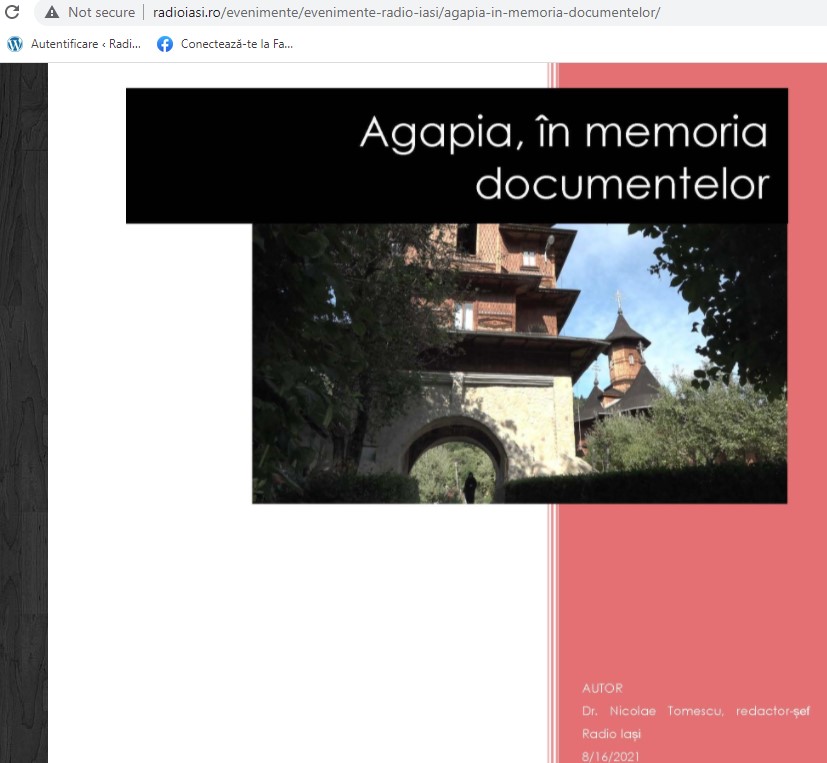
Task: Click the title Agapia, în memoria documentelor
Action: 564,157
